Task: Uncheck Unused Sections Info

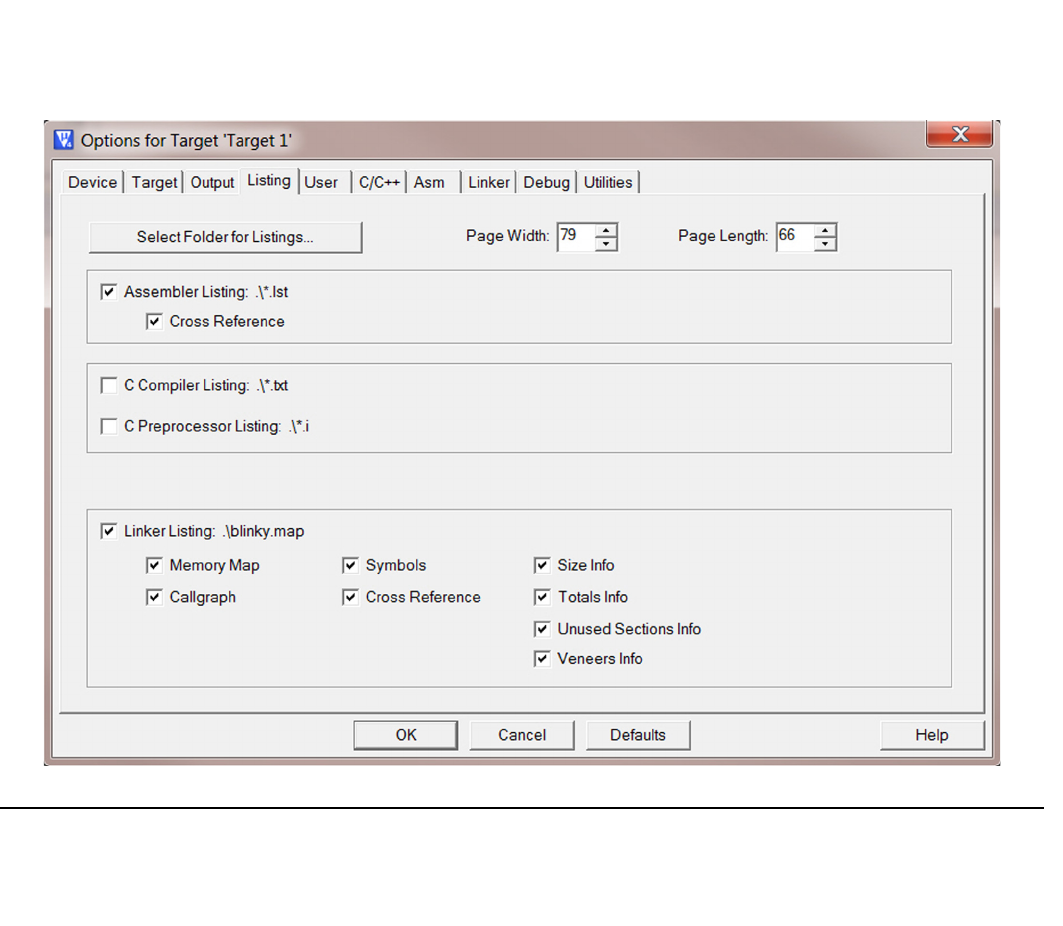Action: click(x=542, y=629)
